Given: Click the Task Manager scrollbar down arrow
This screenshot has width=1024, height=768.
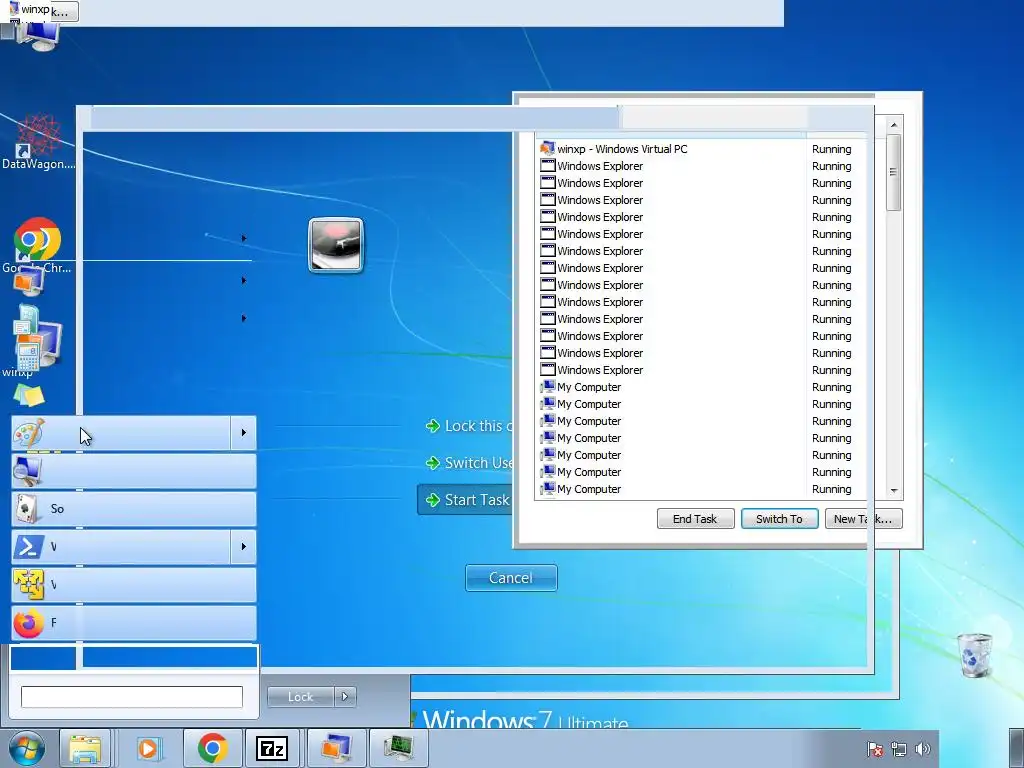Looking at the screenshot, I should pyautogui.click(x=894, y=490).
